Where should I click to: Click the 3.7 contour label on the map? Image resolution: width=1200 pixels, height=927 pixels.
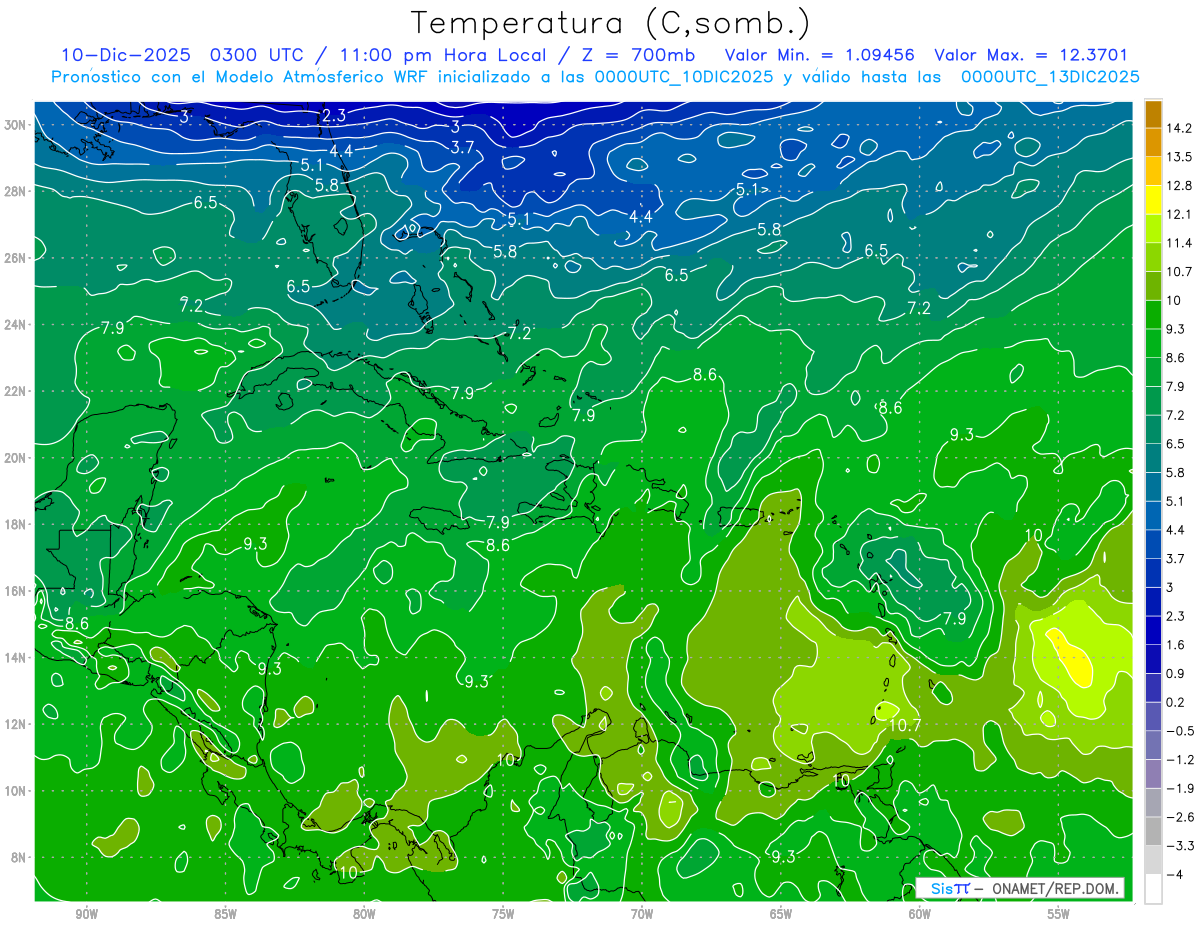(x=462, y=147)
